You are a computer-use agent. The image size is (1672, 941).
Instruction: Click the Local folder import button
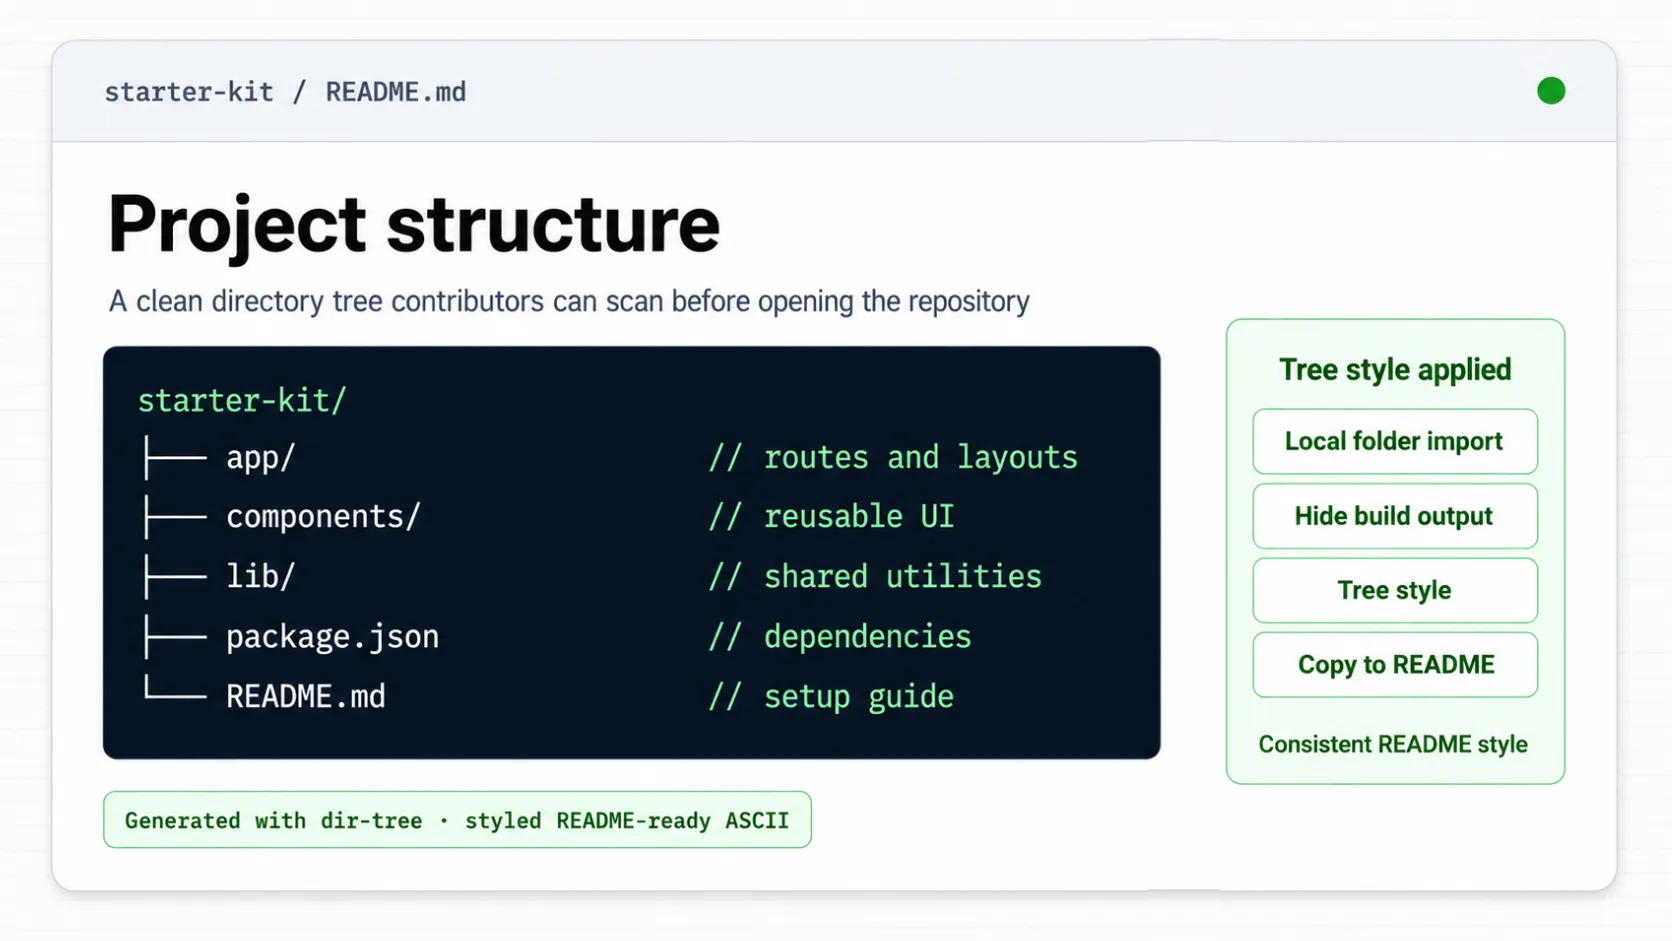[x=1395, y=441]
